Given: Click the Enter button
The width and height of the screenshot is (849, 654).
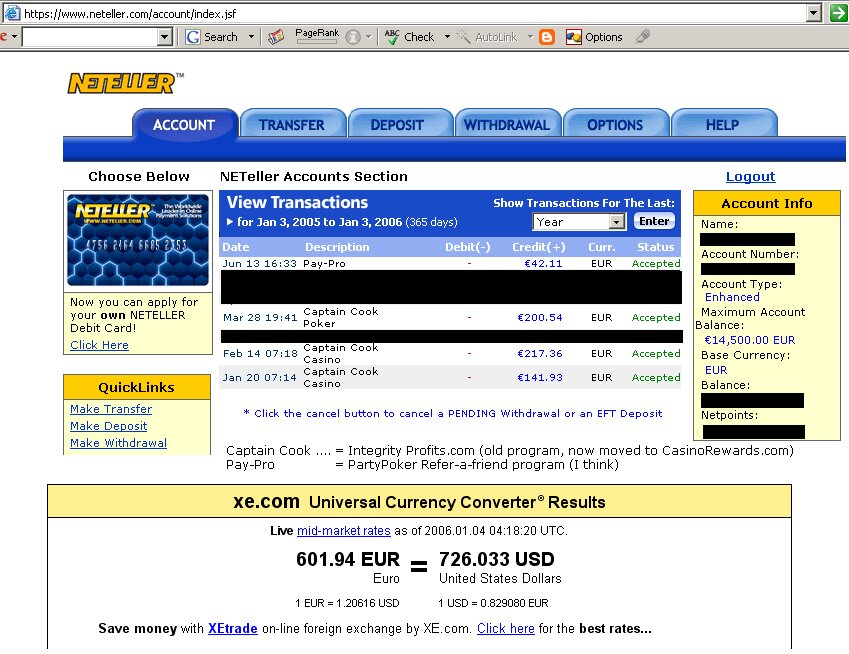Looking at the screenshot, I should 654,221.
